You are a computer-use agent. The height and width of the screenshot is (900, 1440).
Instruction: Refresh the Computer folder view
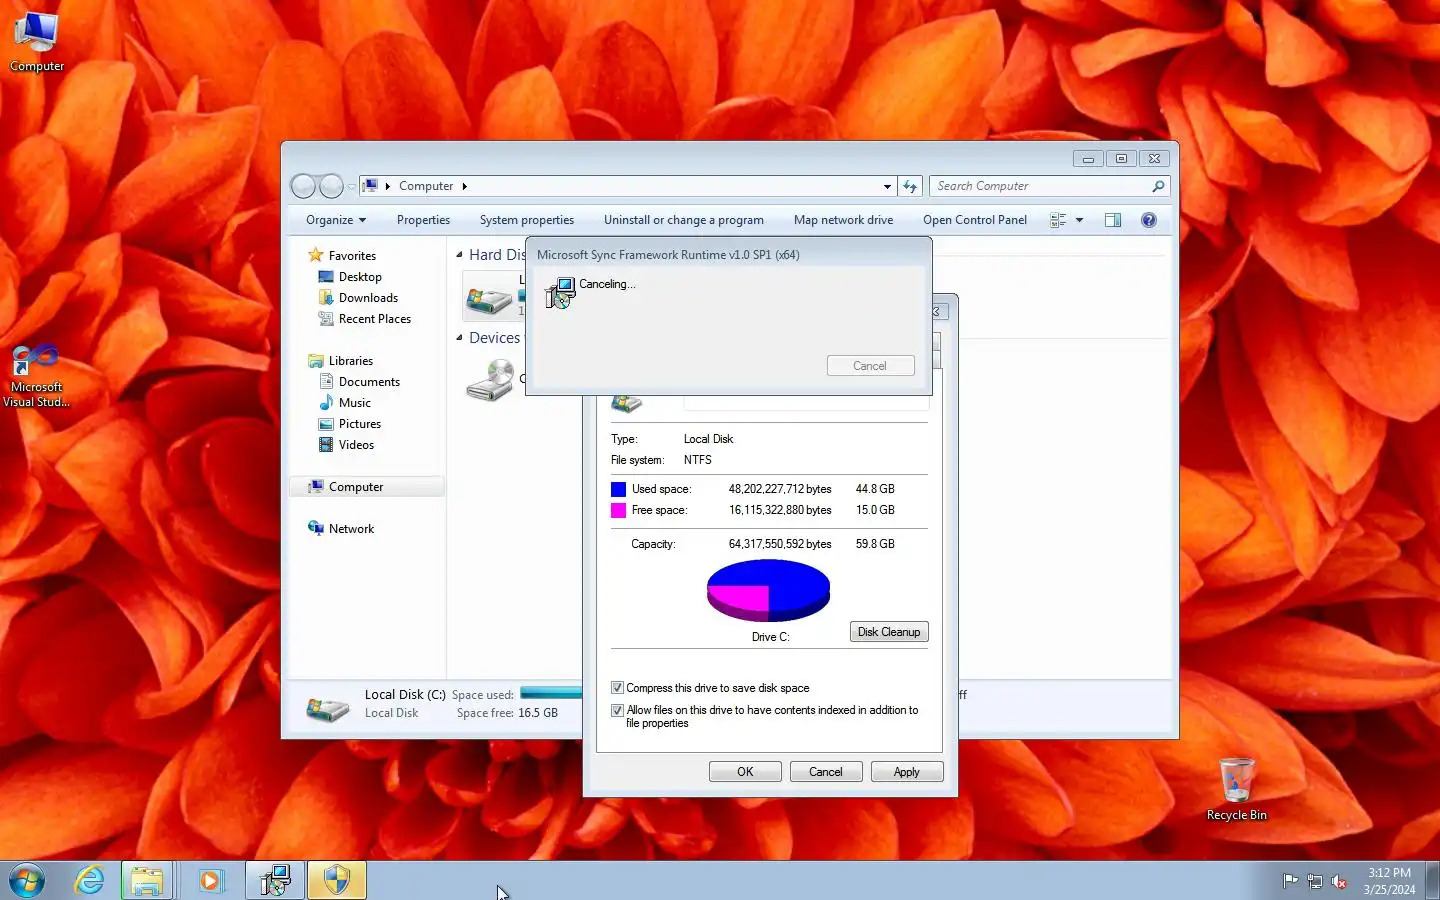909,186
